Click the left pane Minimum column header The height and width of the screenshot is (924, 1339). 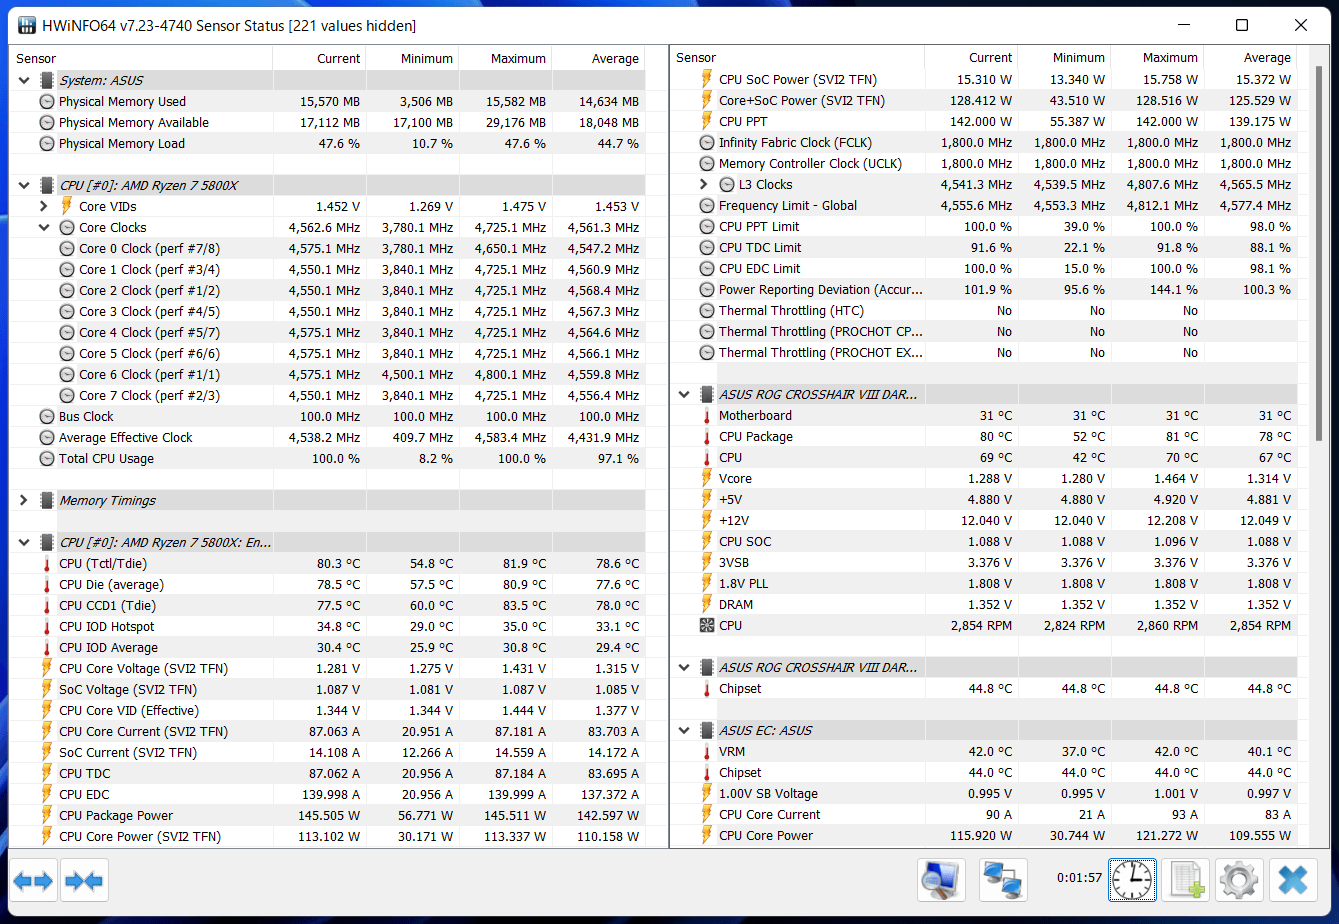(x=412, y=58)
